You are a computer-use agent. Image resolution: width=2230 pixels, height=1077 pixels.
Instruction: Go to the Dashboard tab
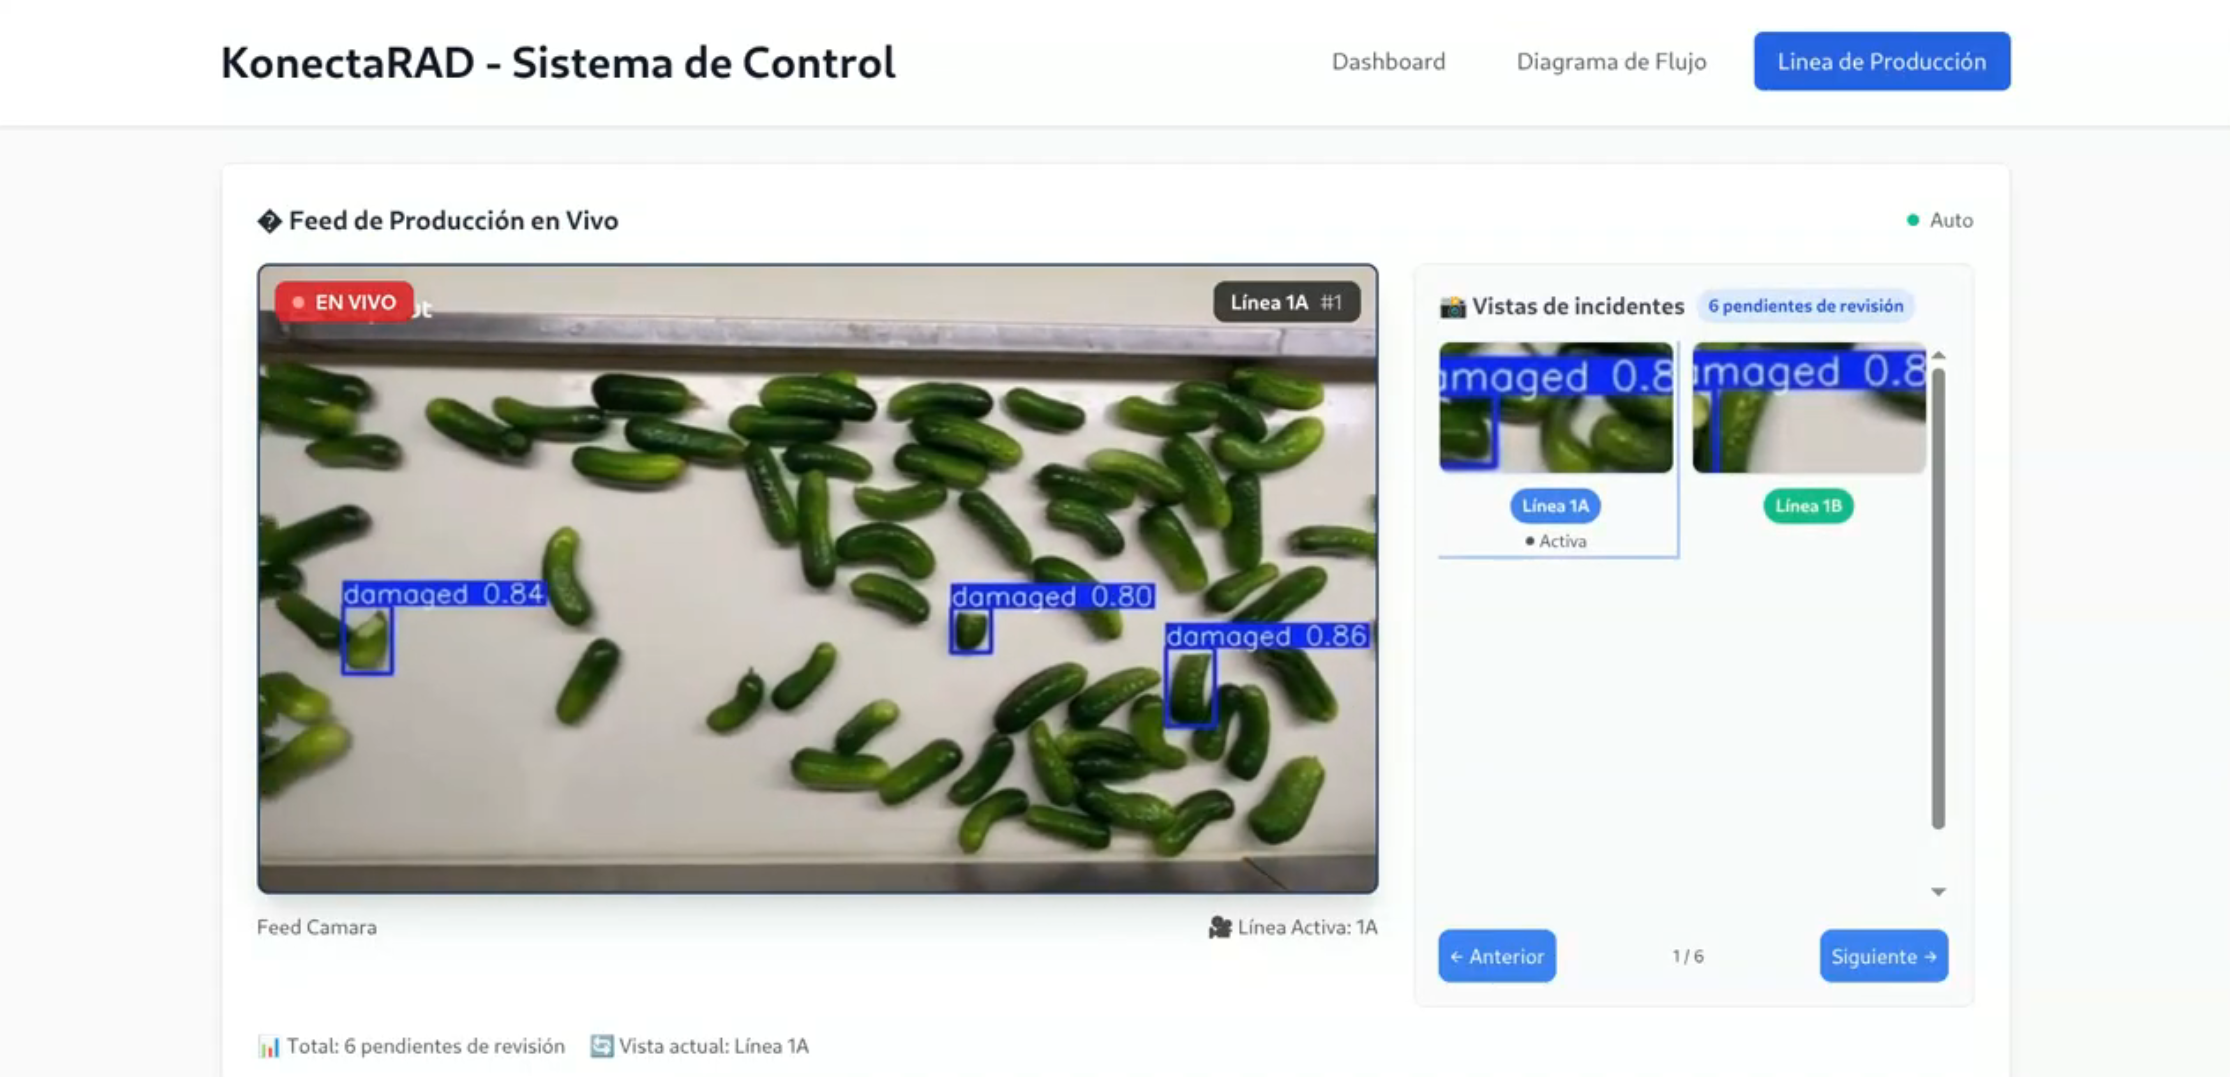click(1388, 62)
